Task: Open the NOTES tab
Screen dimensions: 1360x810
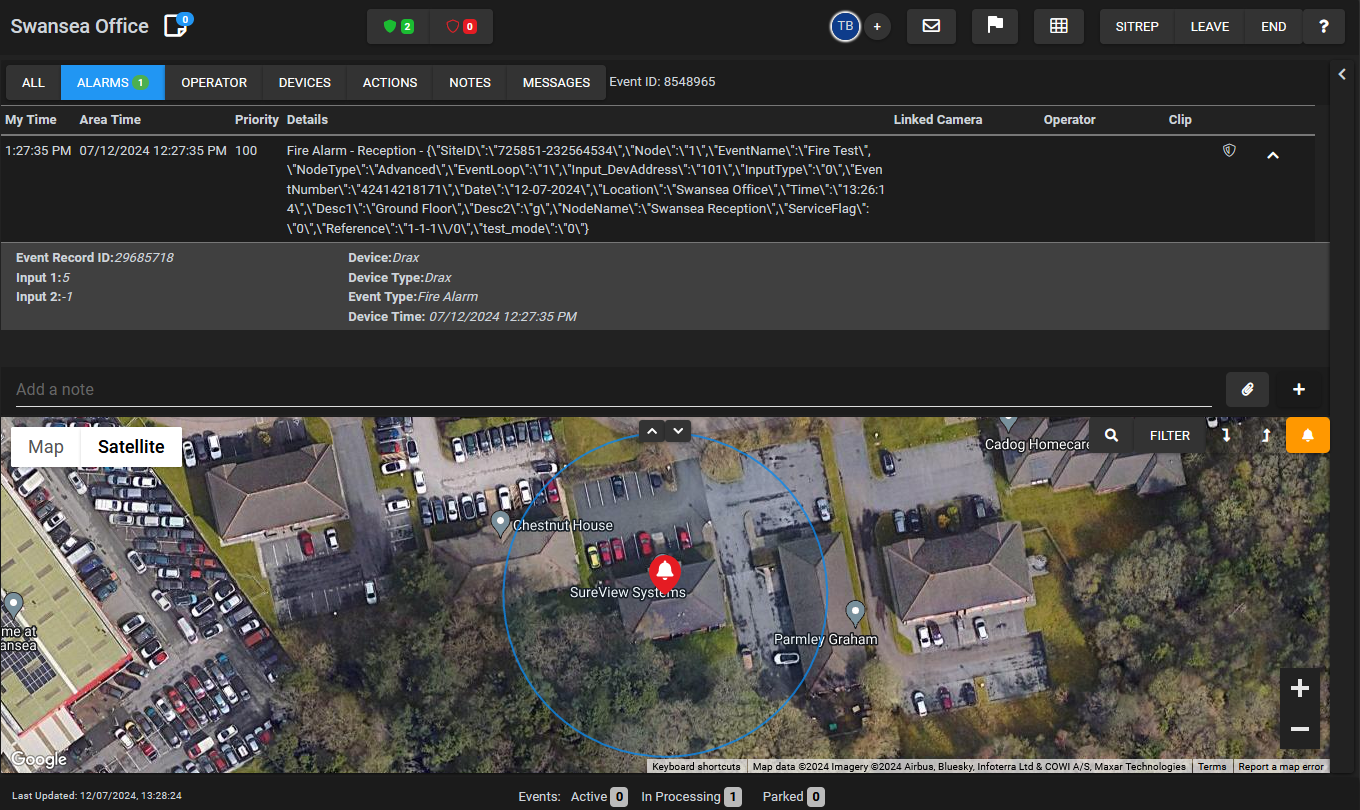Action: 470,82
